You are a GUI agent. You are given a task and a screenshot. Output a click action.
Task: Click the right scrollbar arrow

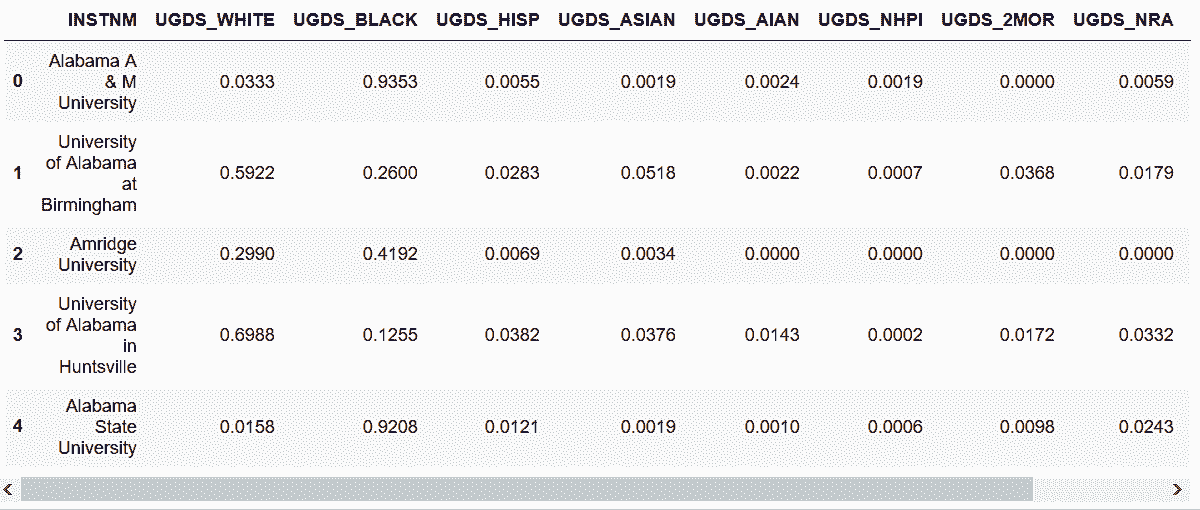coord(1177,489)
